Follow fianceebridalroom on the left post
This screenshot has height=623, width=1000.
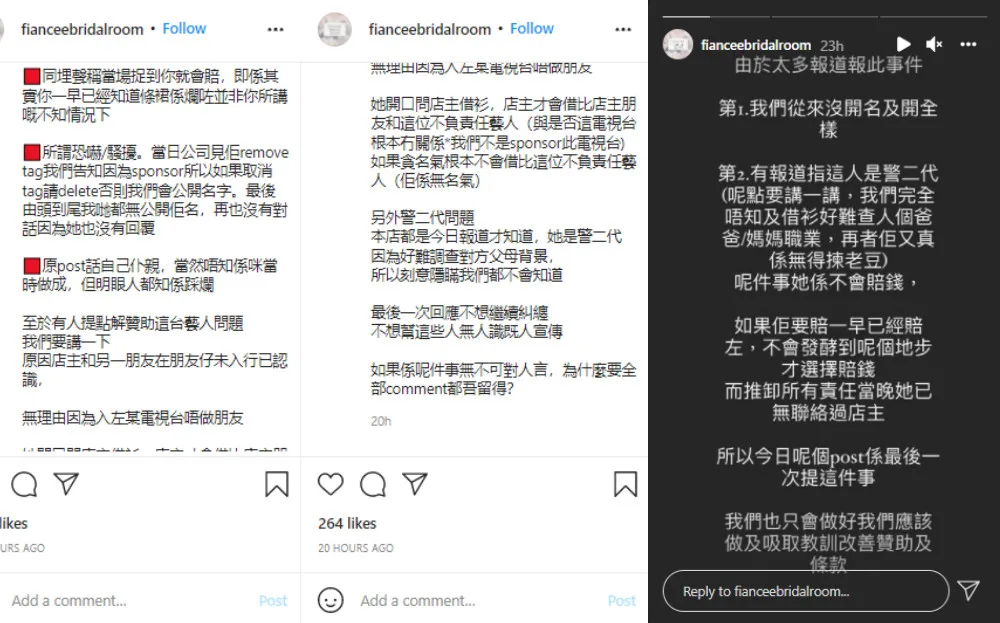pos(184,29)
